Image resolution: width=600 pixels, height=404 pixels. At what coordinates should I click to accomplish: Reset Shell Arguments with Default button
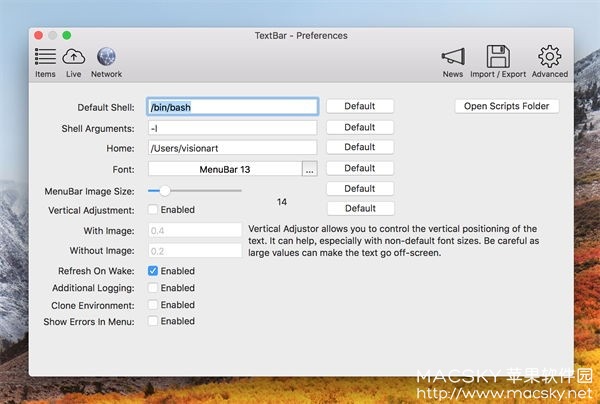(x=360, y=127)
